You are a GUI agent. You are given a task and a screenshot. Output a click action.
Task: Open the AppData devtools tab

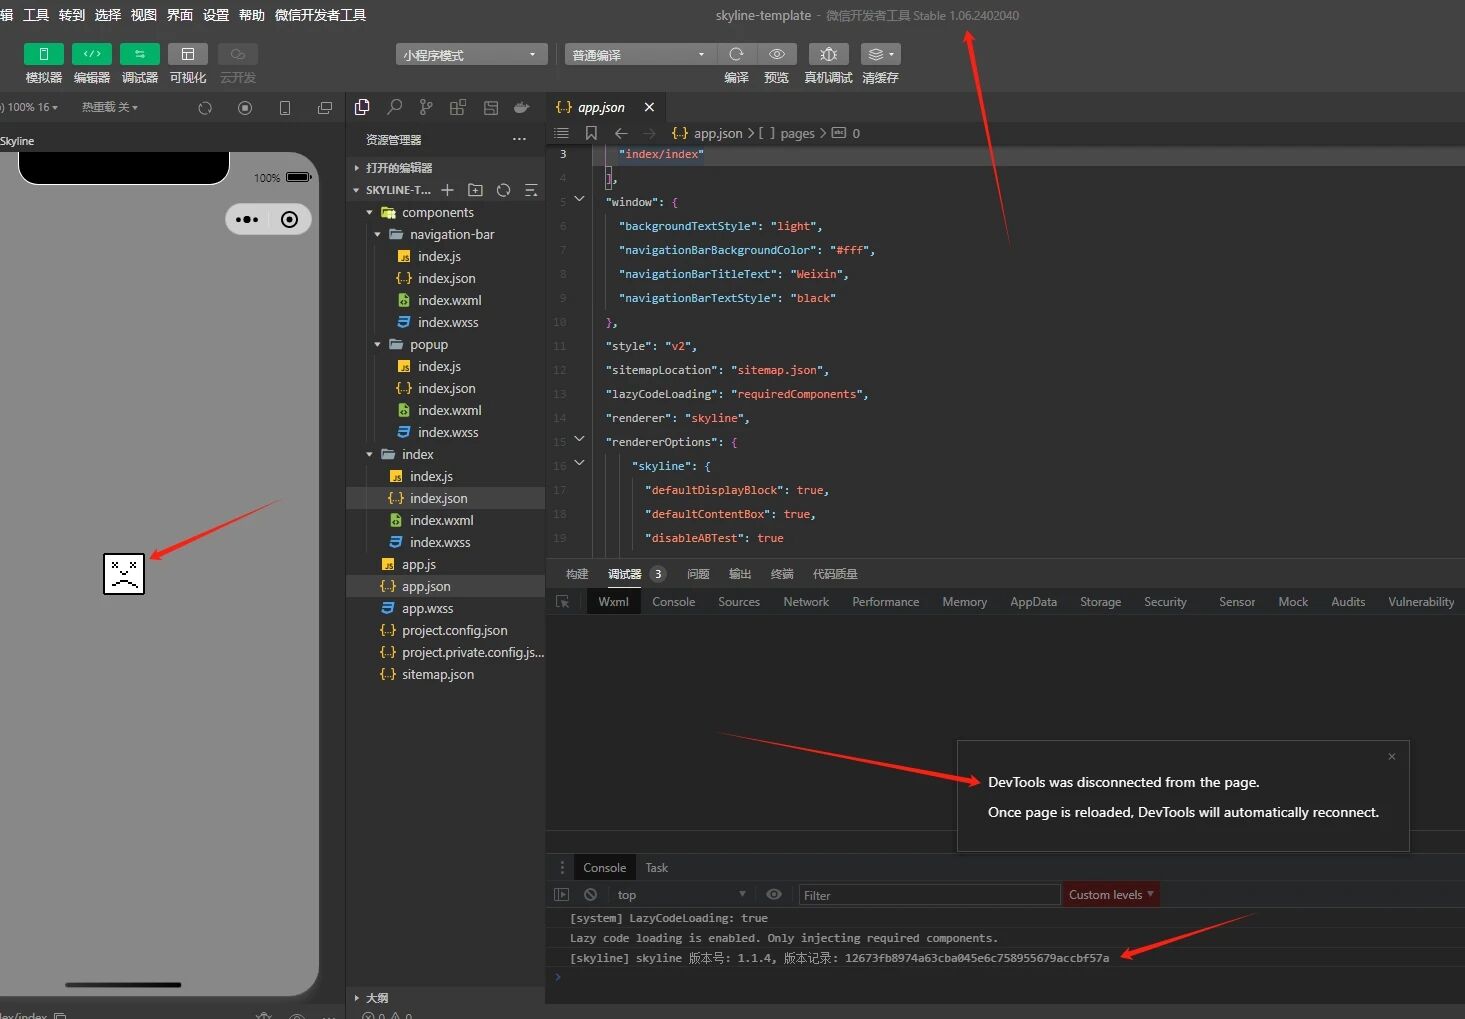(1033, 602)
